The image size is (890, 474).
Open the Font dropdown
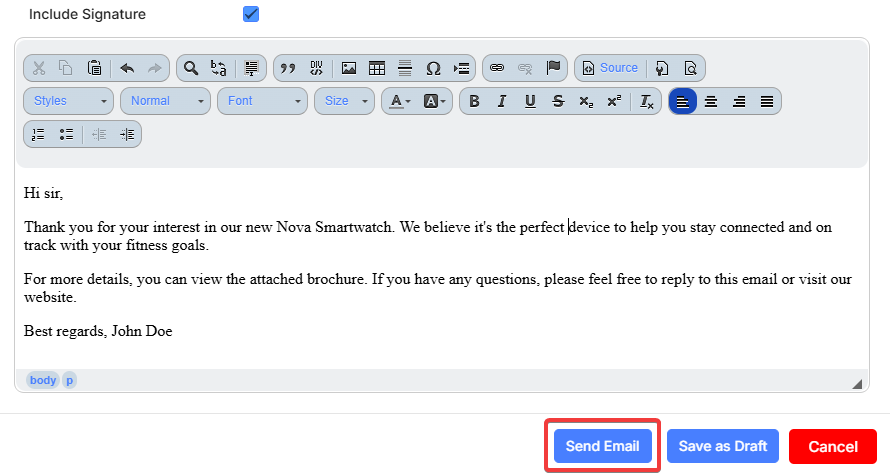(263, 101)
